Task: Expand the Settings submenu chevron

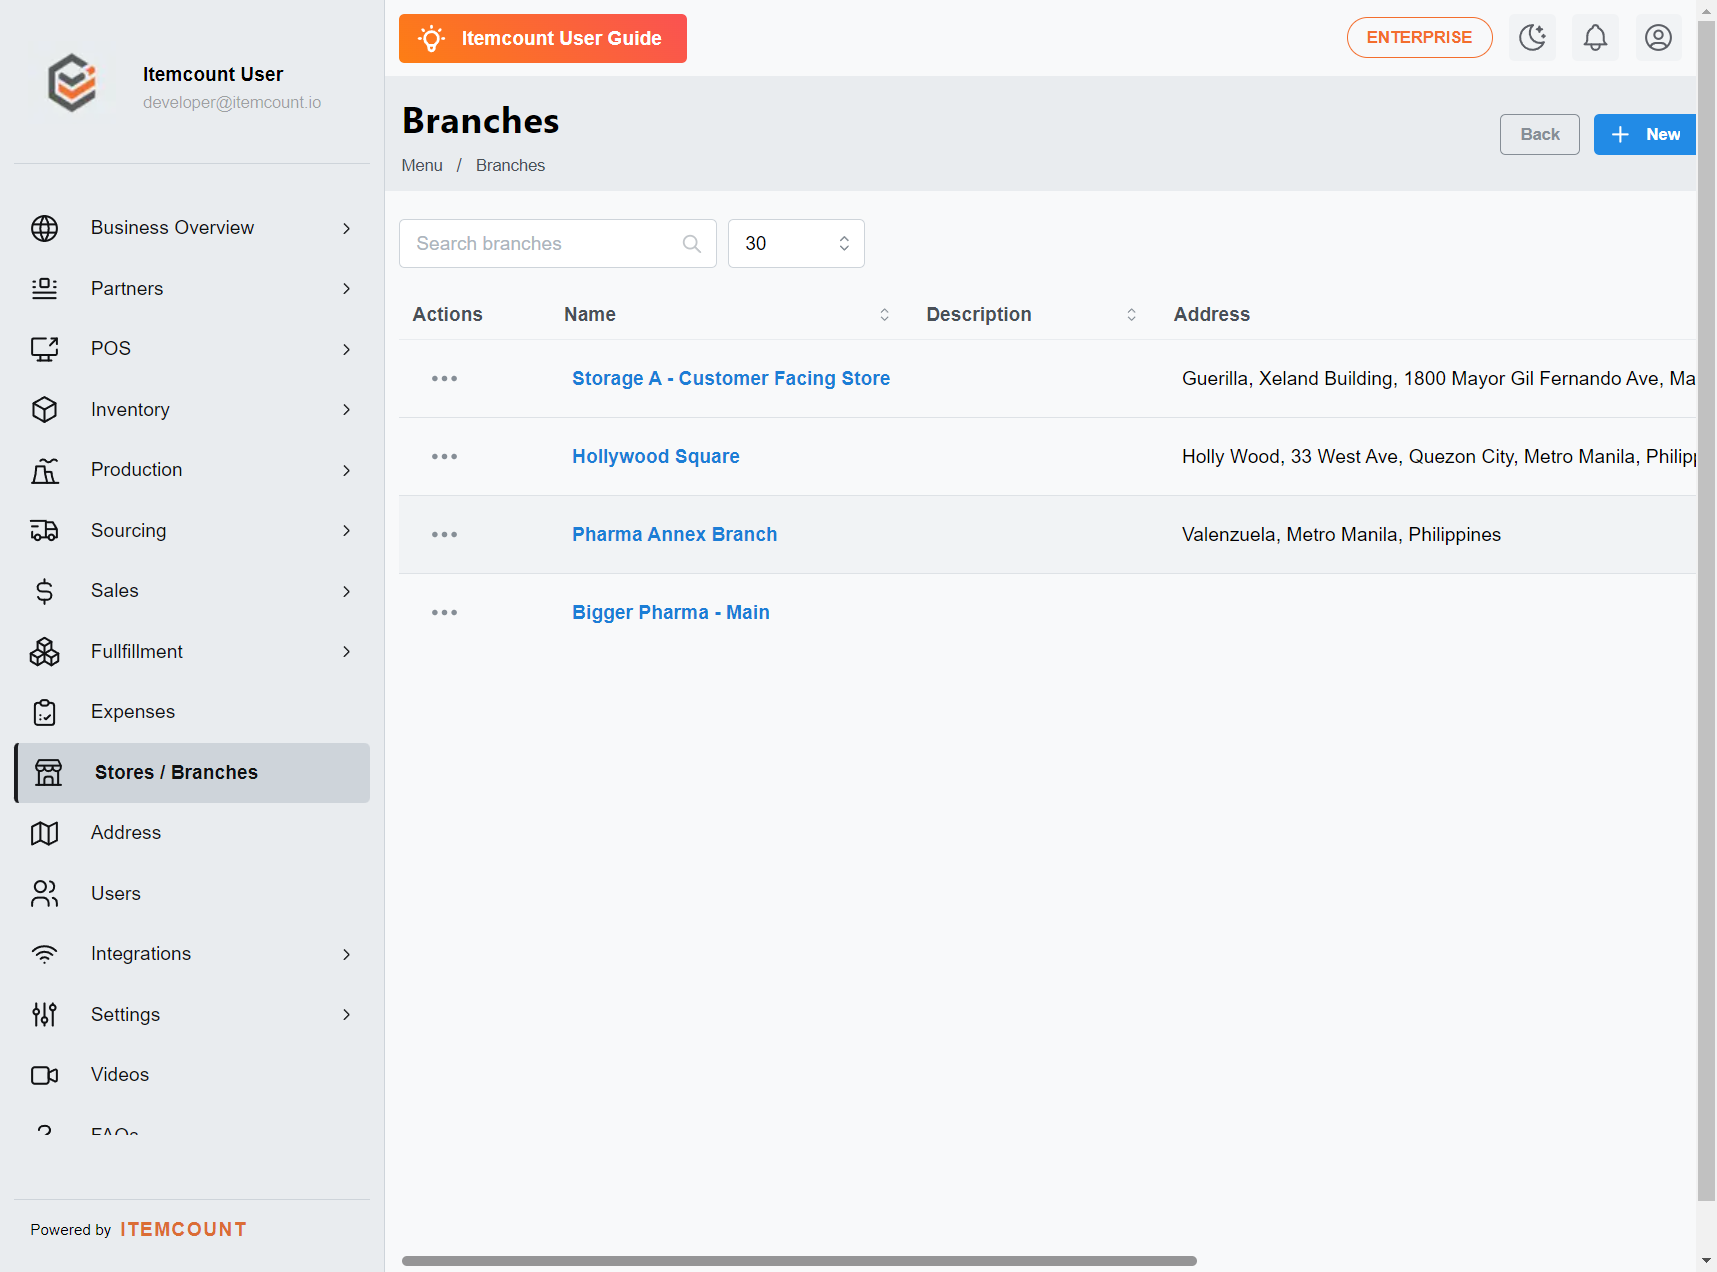Action: (346, 1015)
